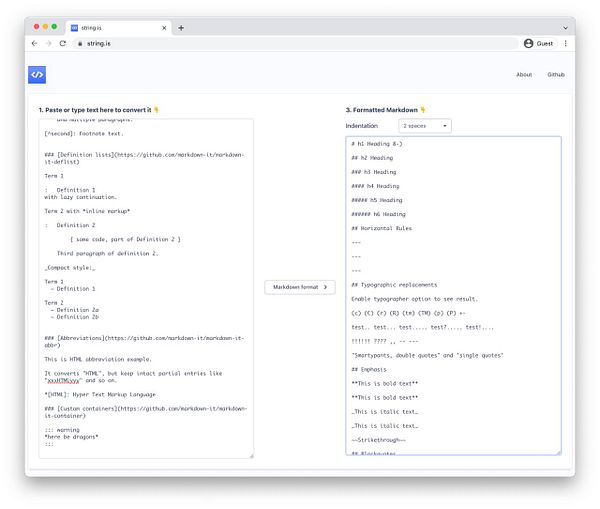Open a new tab with the plus icon
The height and width of the screenshot is (509, 600).
coord(181,28)
